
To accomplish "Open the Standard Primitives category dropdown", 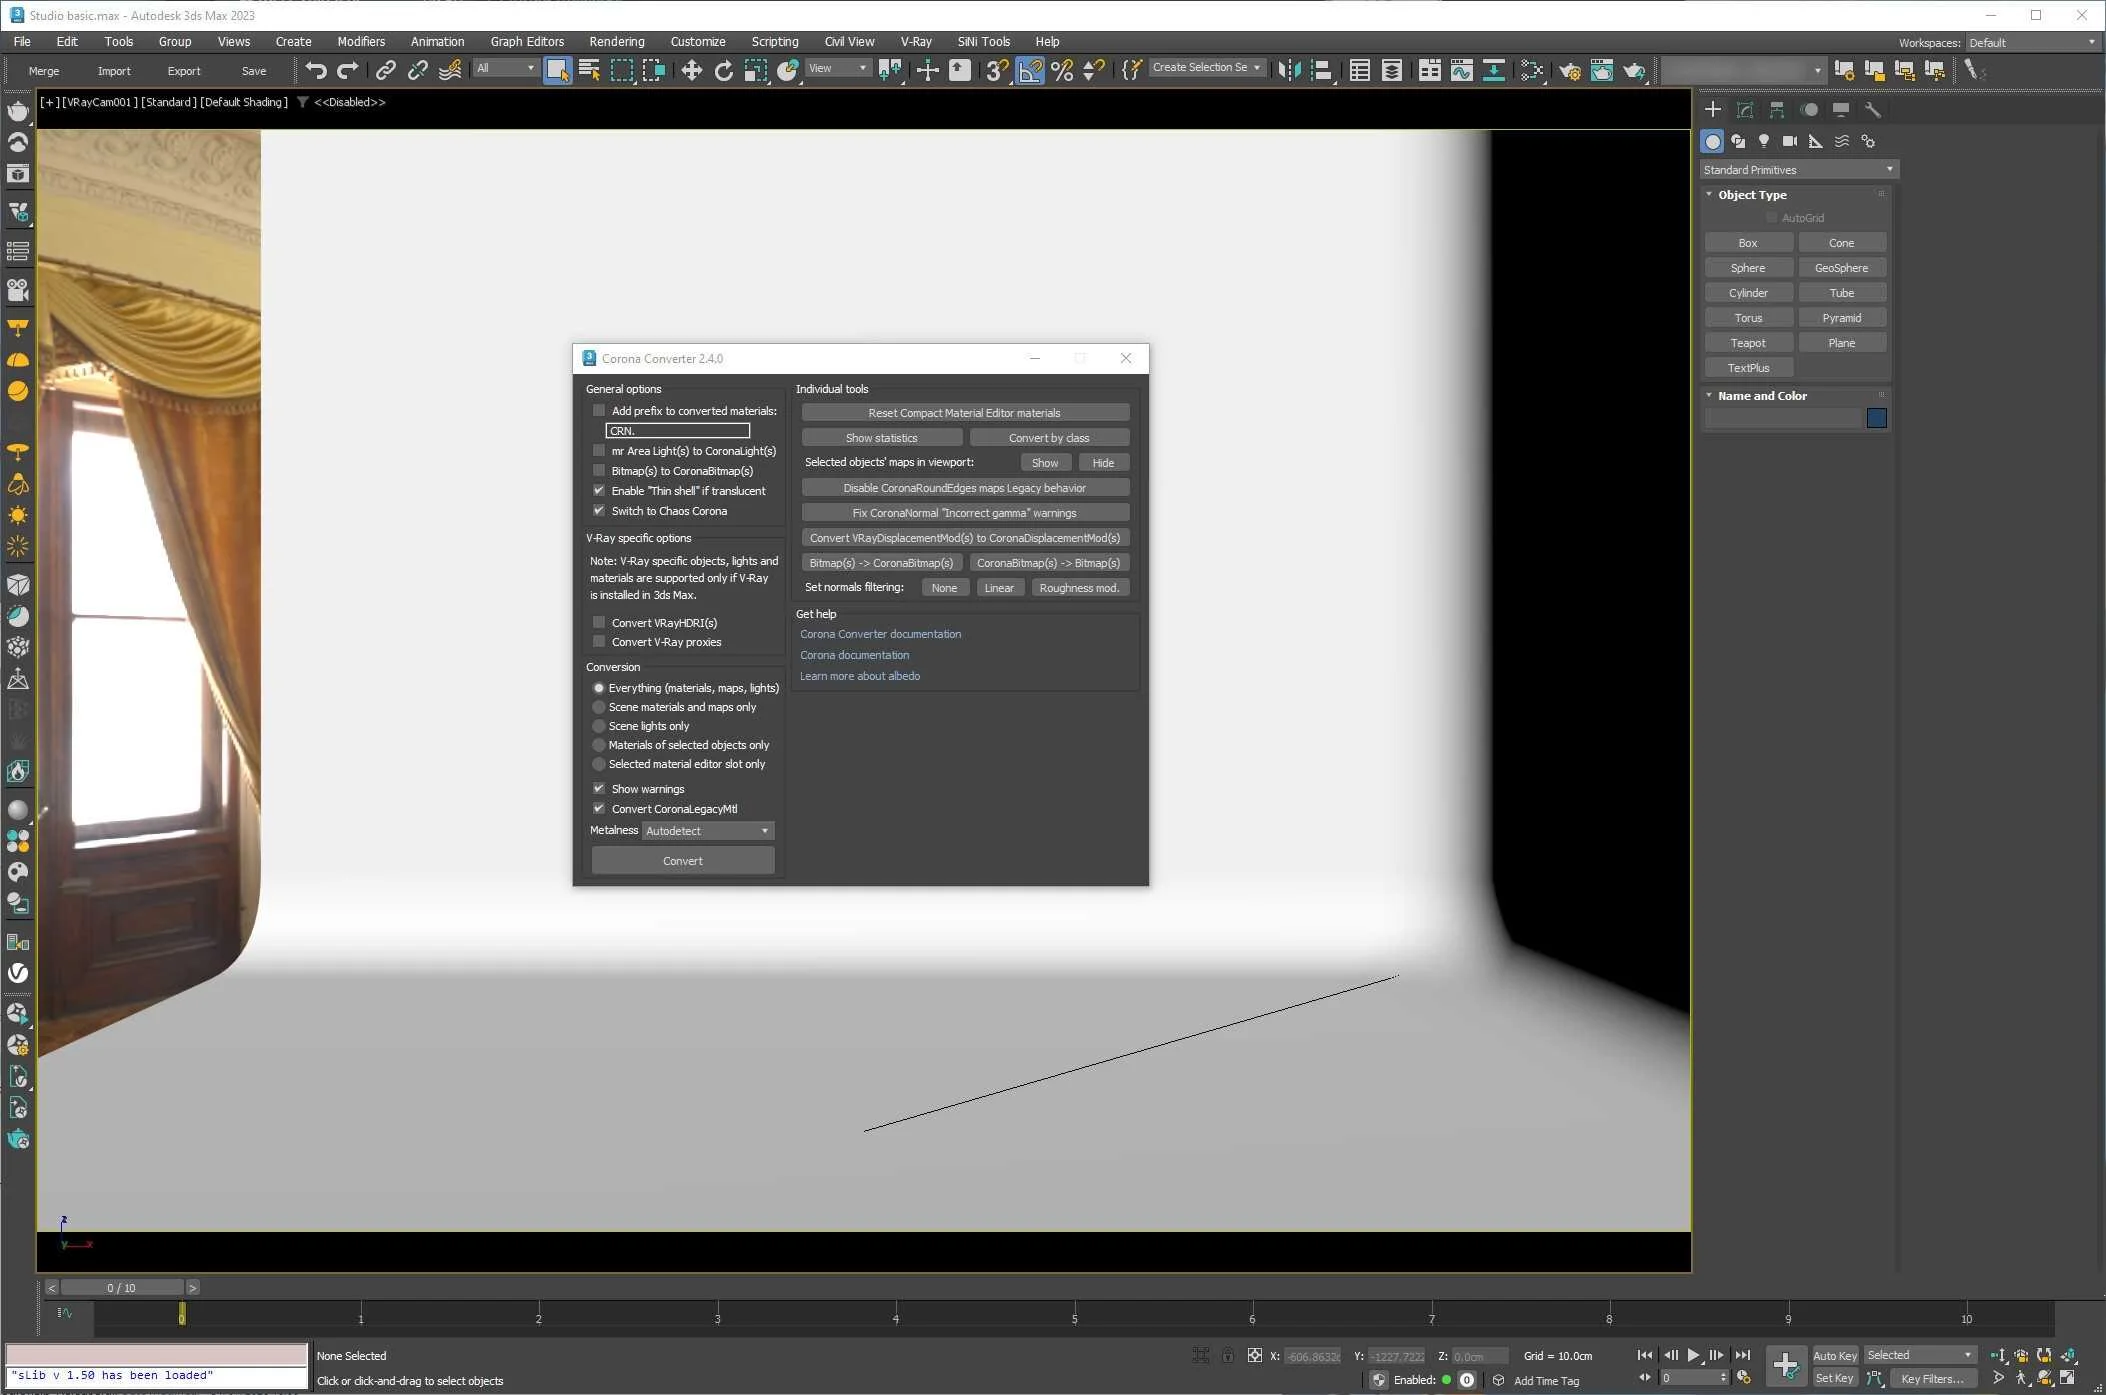I will click(x=1798, y=170).
